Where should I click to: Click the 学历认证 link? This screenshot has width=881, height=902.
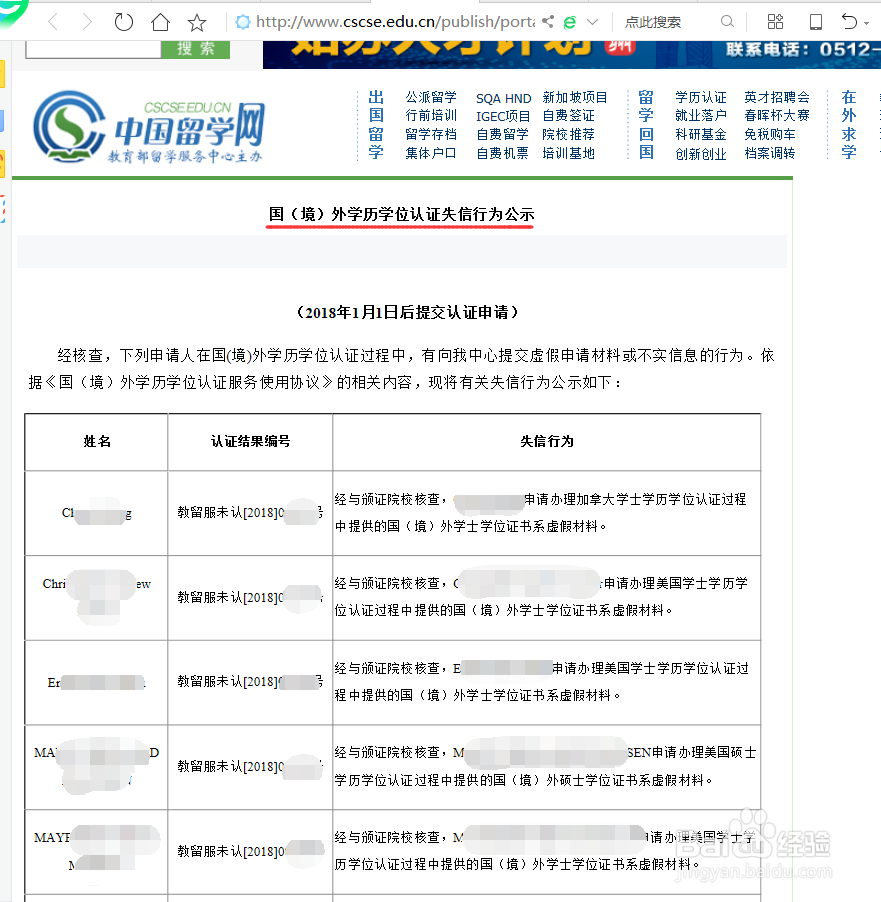tap(701, 97)
